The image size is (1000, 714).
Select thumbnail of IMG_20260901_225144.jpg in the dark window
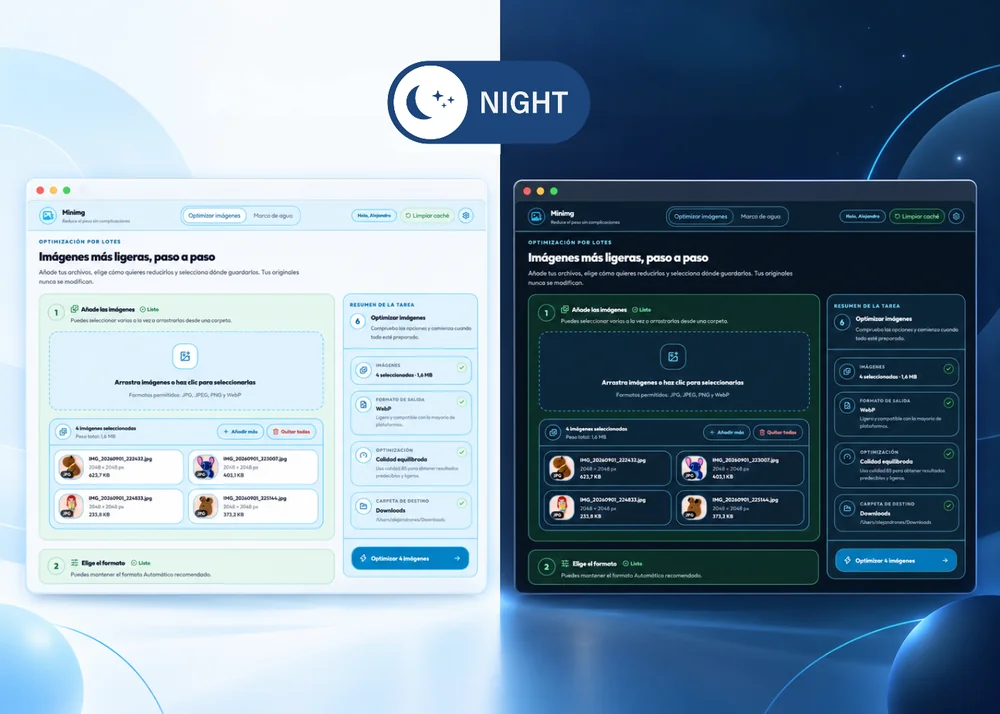click(x=694, y=508)
